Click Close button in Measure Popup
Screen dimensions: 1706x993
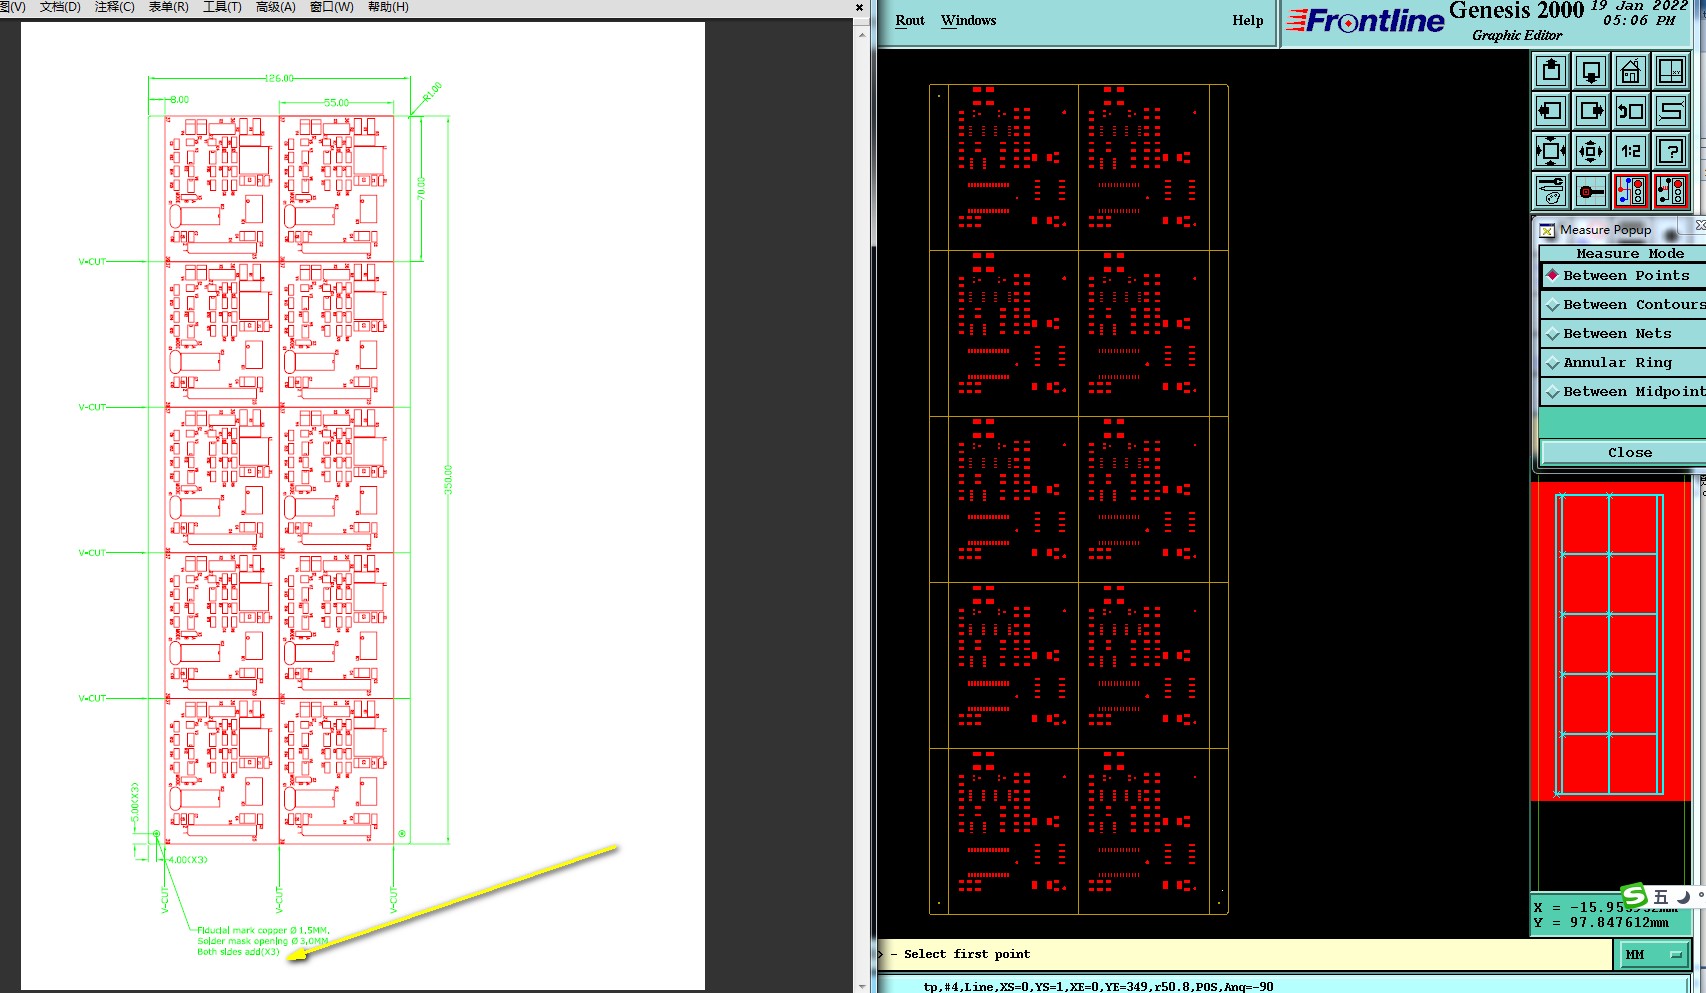[1623, 453]
